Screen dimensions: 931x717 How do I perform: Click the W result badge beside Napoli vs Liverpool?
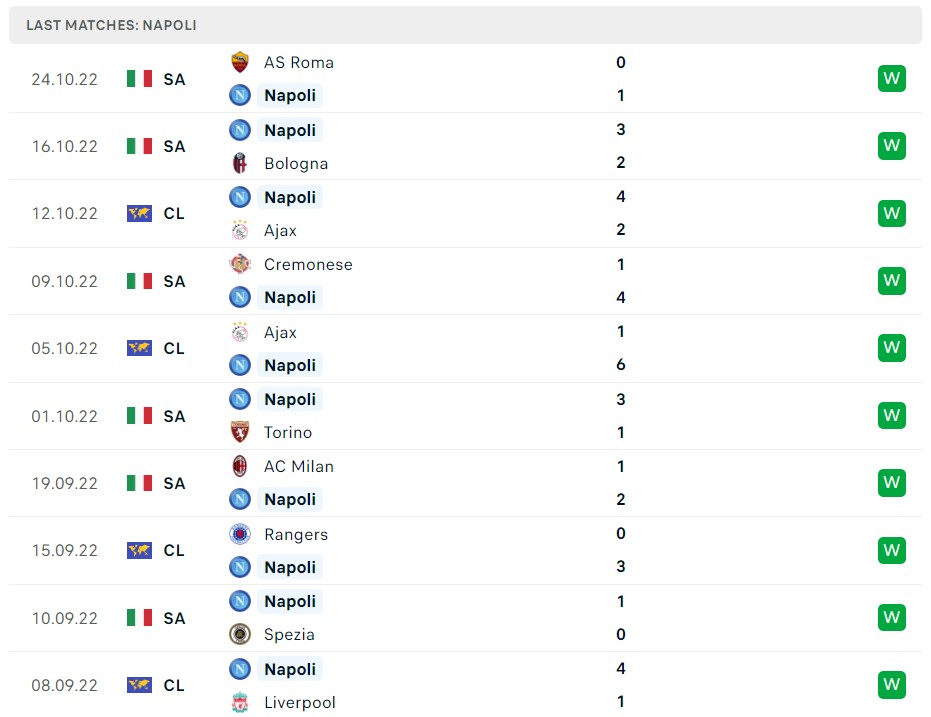(891, 685)
